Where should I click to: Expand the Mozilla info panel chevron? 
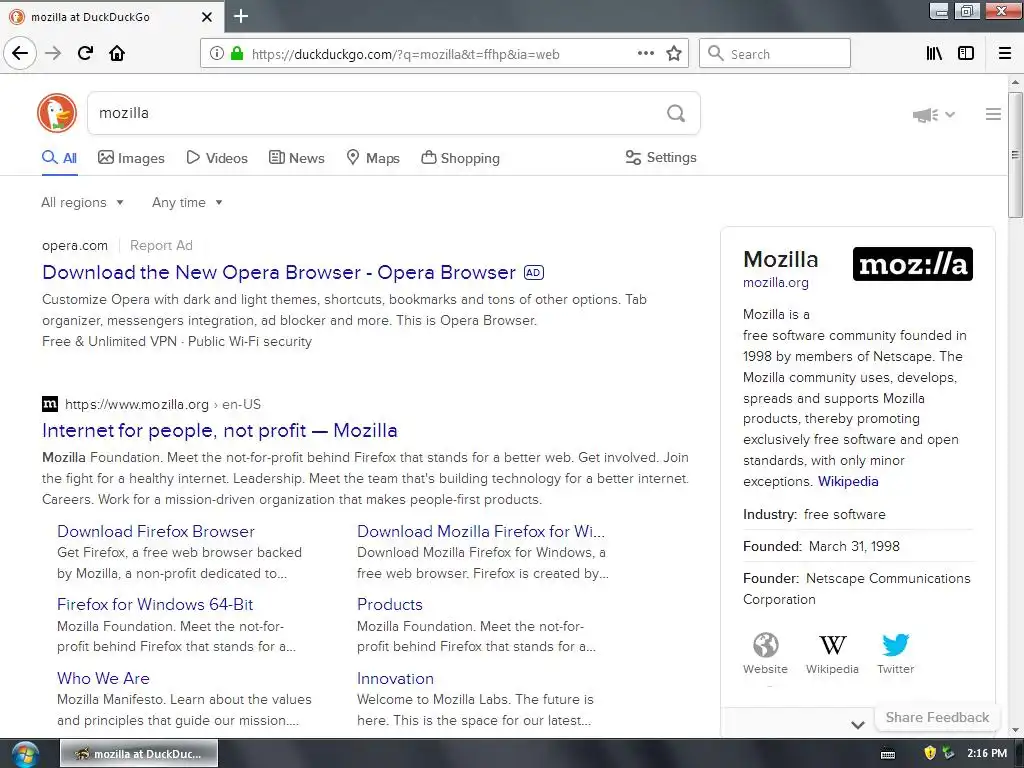[x=858, y=724]
